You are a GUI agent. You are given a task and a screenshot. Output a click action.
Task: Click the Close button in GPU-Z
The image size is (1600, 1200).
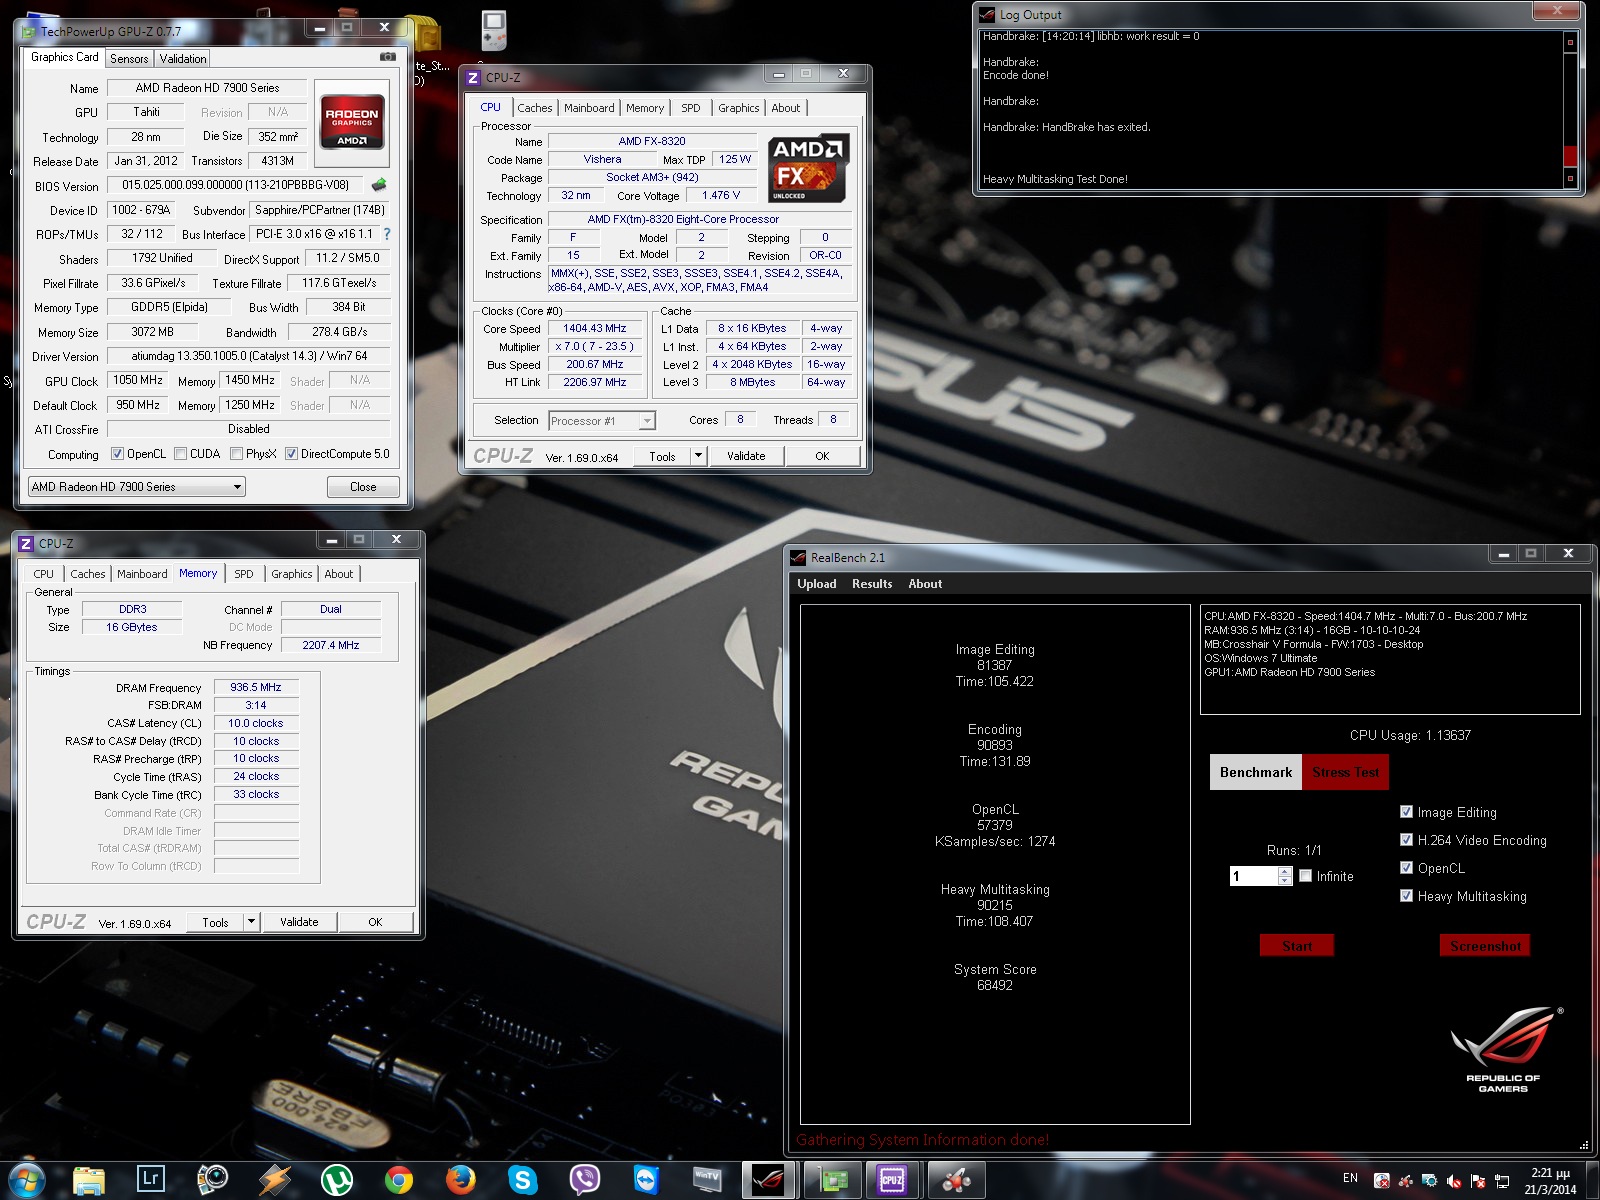click(x=363, y=487)
